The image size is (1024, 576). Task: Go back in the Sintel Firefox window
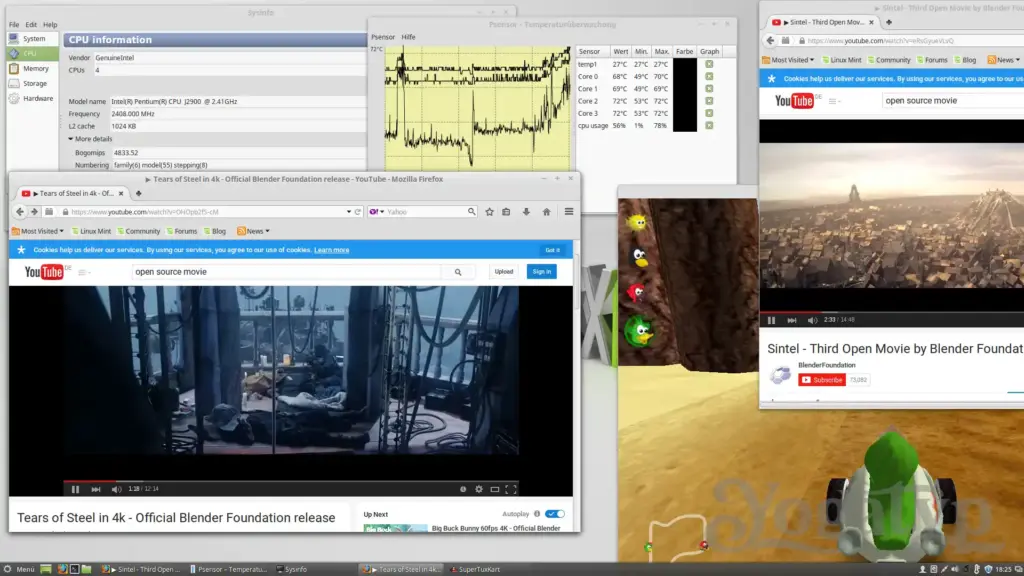pos(770,40)
